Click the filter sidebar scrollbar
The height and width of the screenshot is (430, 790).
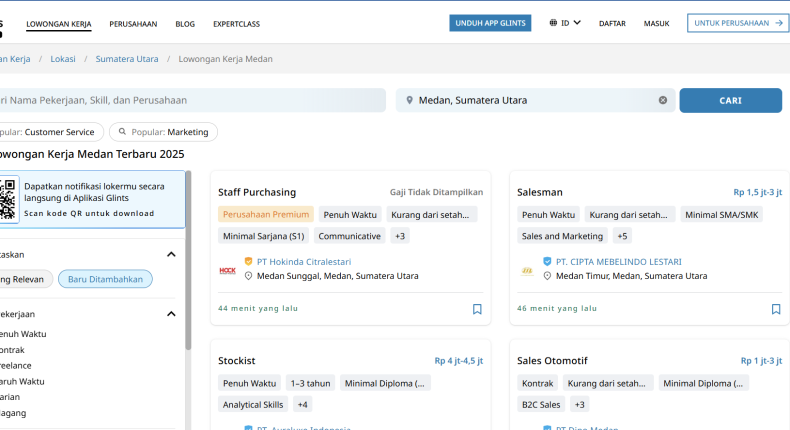coord(188,260)
